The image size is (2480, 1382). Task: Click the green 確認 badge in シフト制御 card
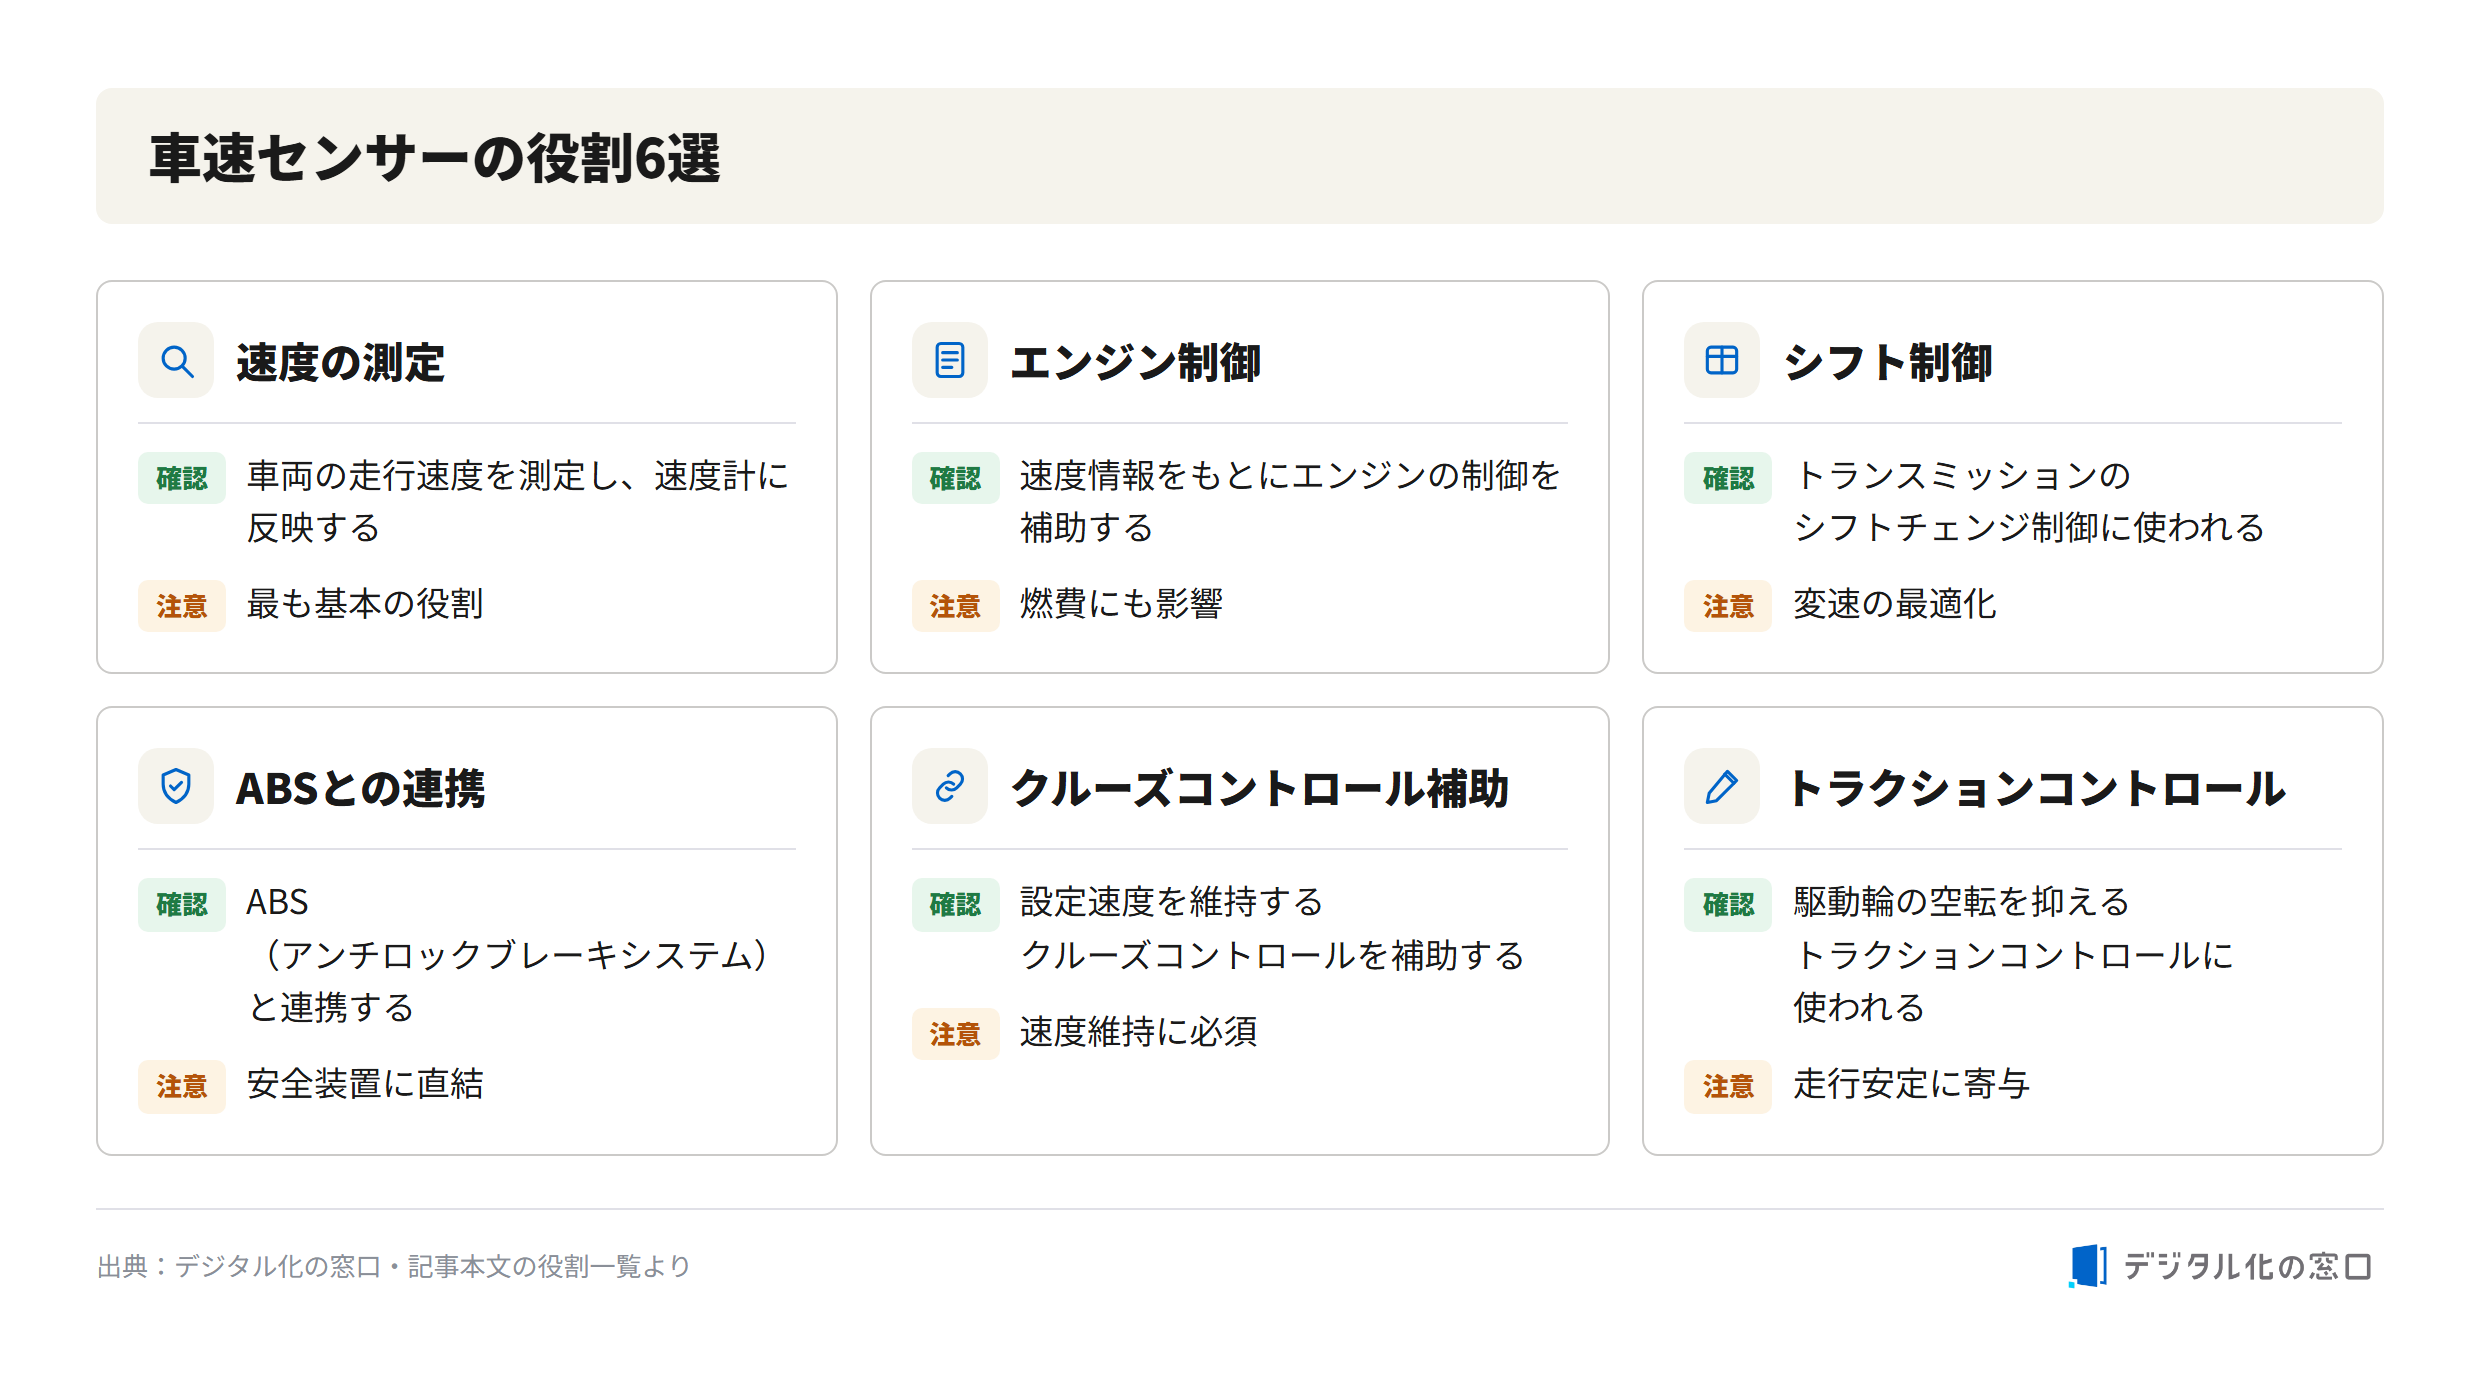coord(1728,478)
